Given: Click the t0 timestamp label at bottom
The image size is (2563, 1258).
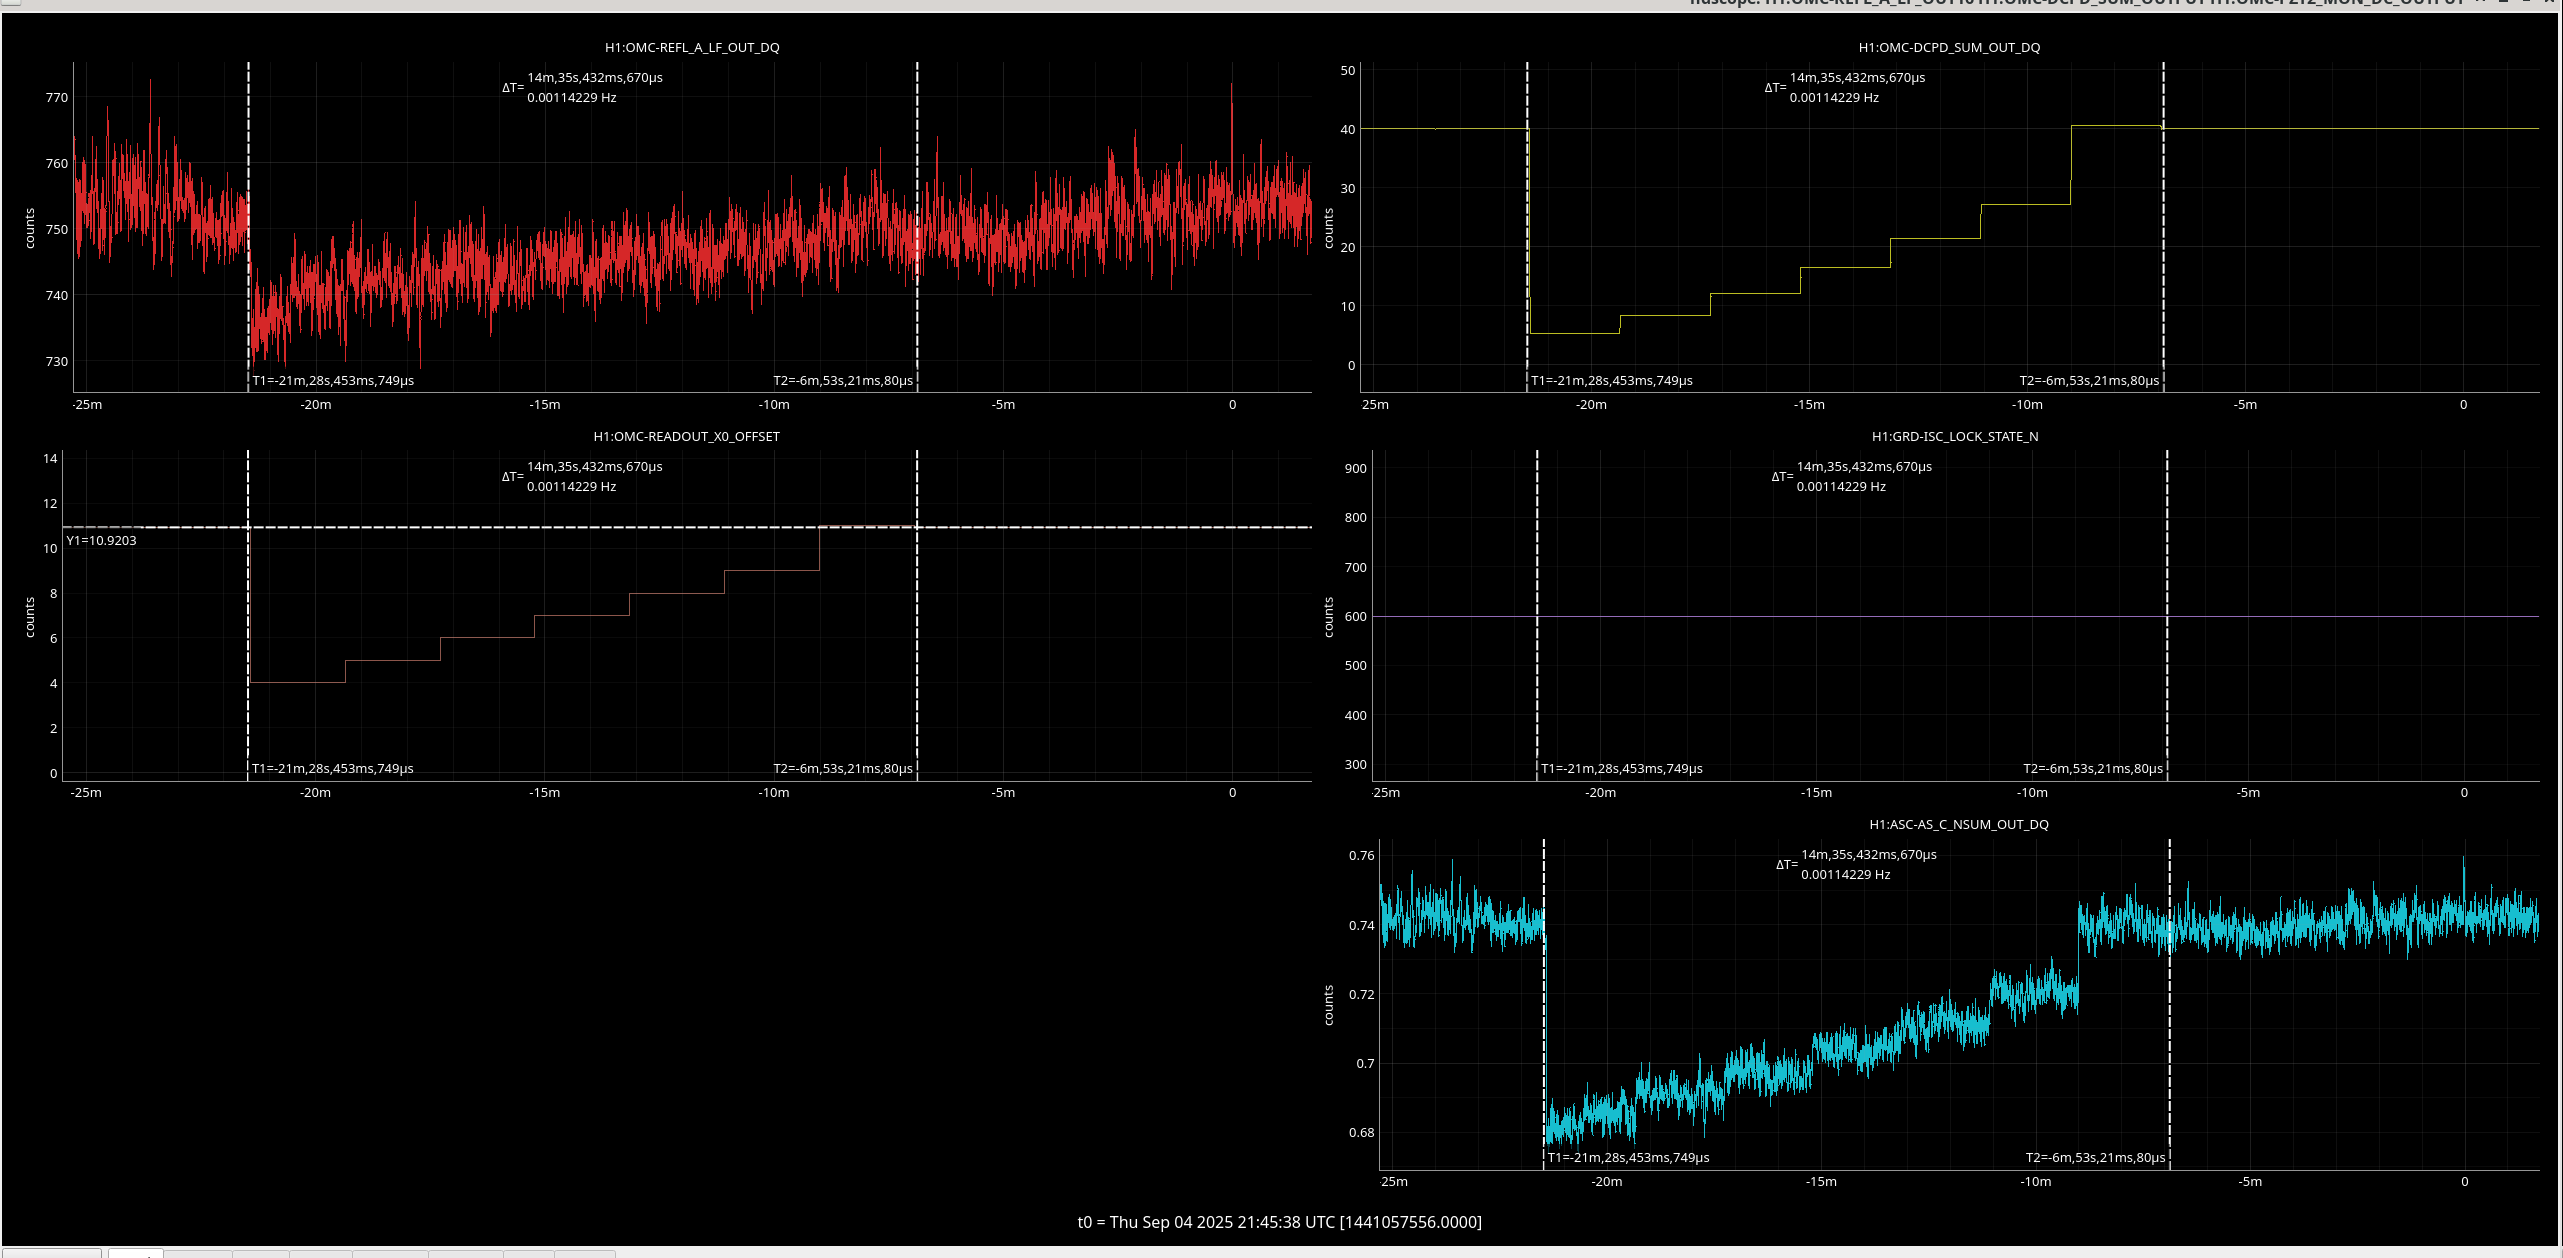Looking at the screenshot, I should [x=1279, y=1221].
